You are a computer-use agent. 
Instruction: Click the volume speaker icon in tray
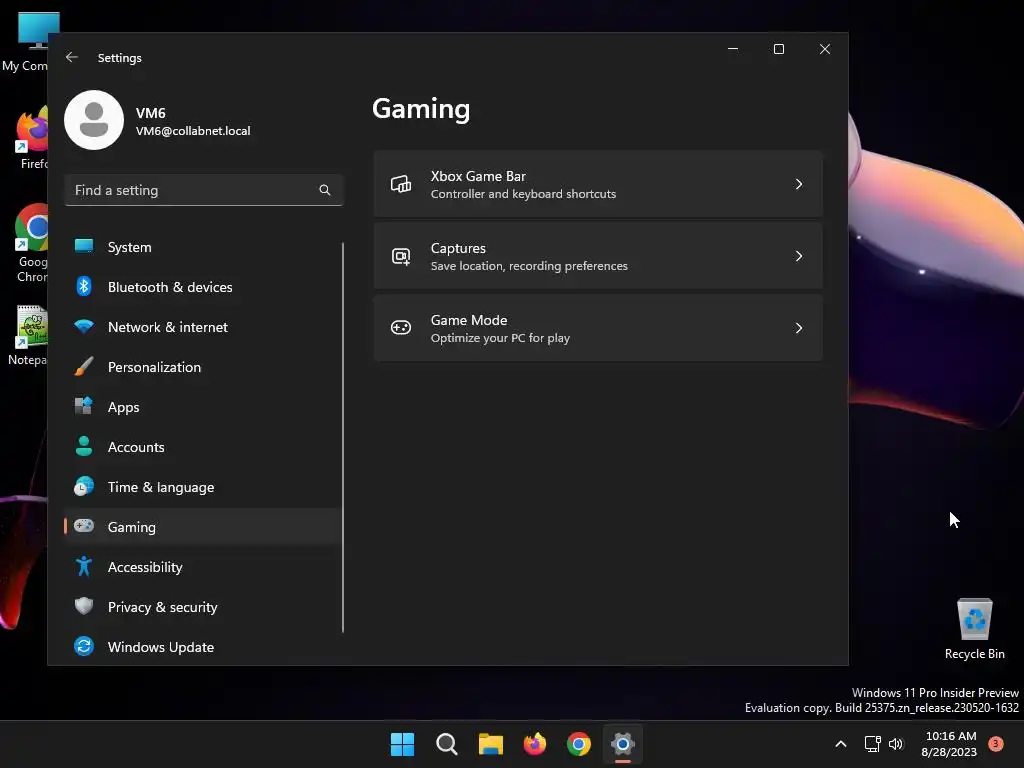click(896, 744)
